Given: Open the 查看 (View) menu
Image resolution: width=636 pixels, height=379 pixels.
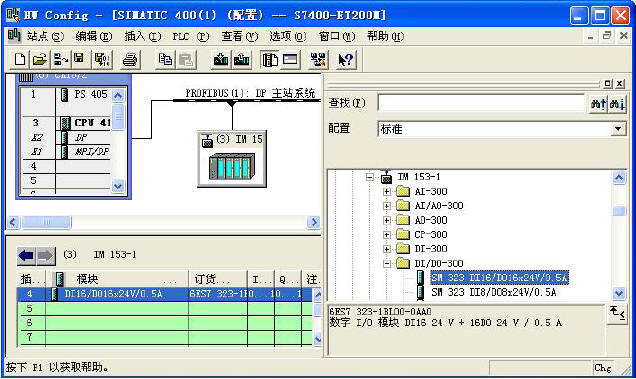Looking at the screenshot, I should pyautogui.click(x=240, y=37).
